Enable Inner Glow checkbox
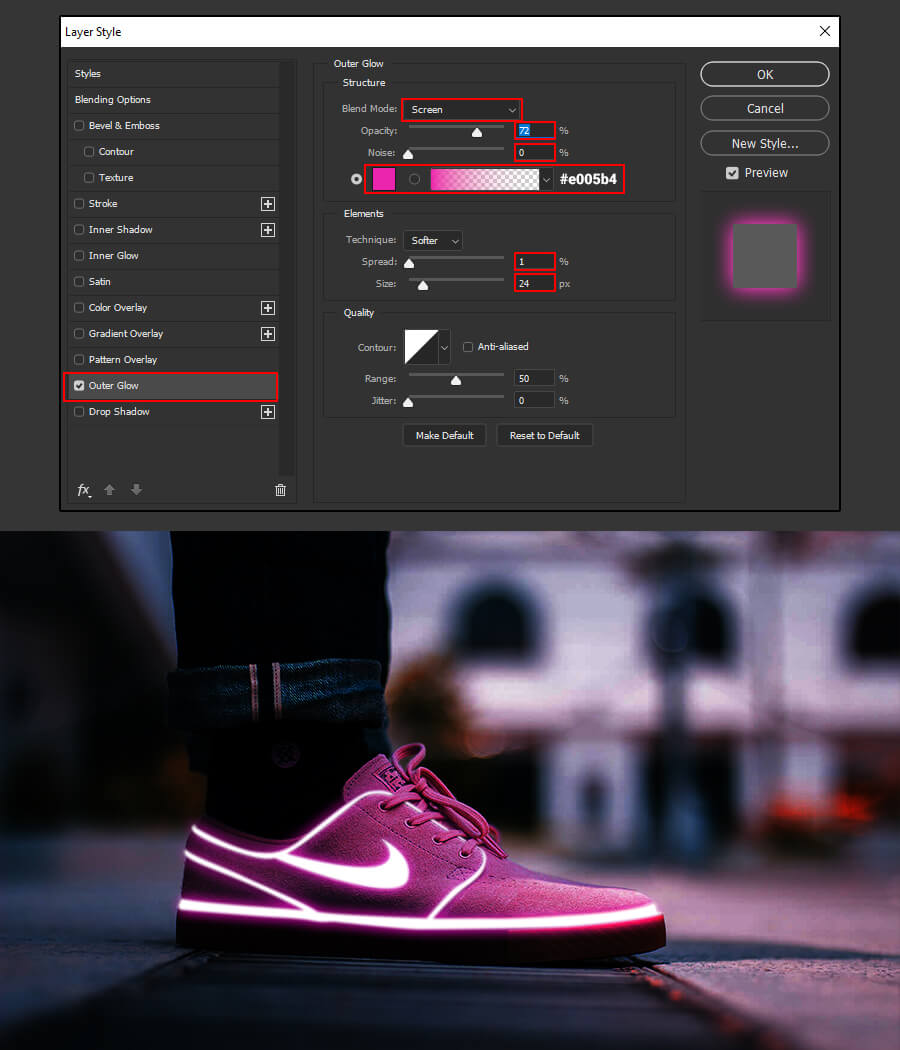 tap(79, 256)
